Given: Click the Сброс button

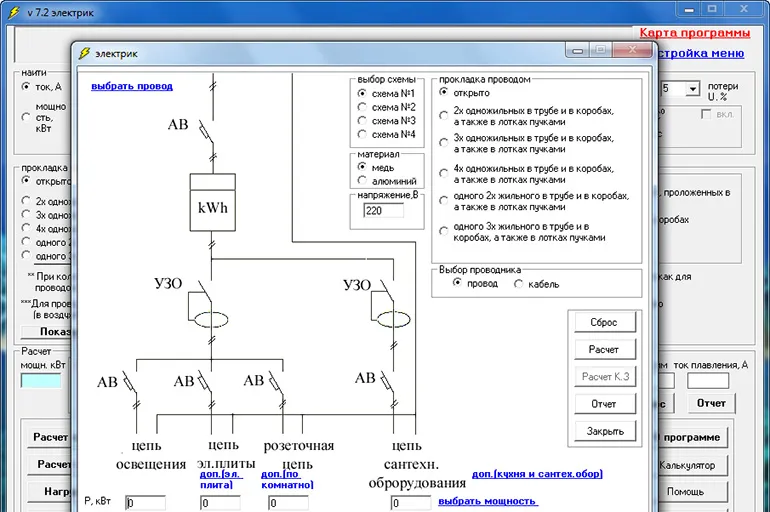Looking at the screenshot, I should (605, 323).
